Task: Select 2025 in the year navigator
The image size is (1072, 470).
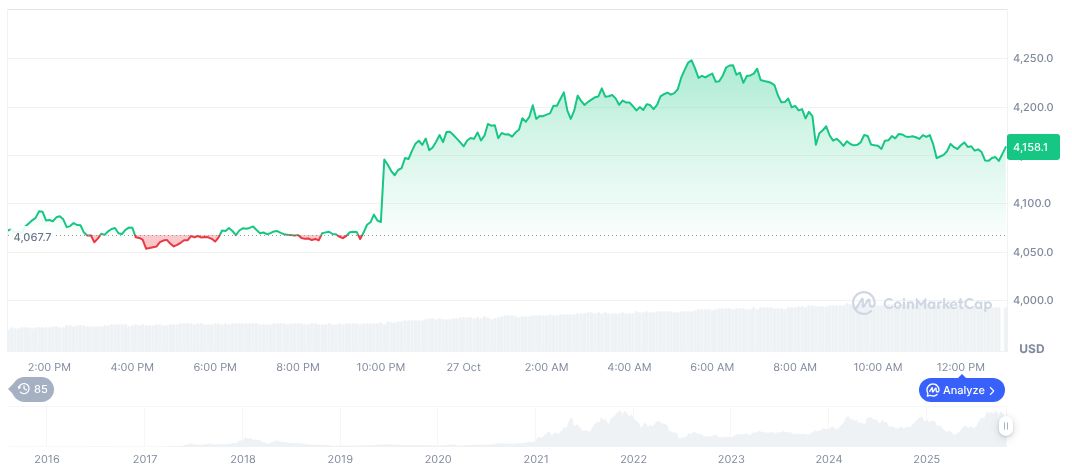Action: click(x=926, y=459)
